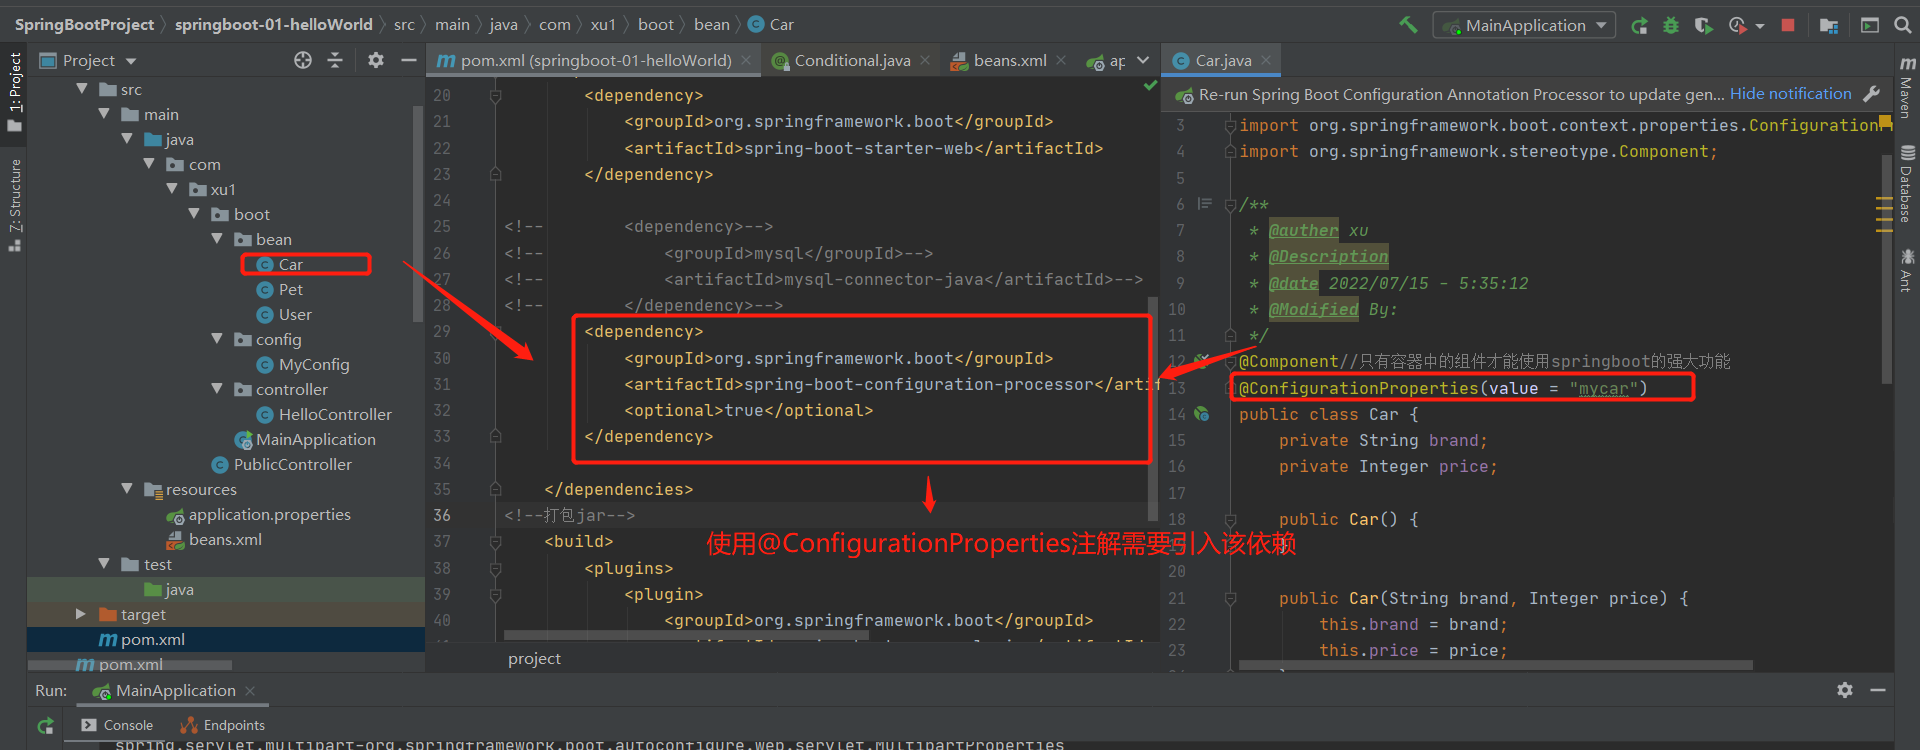1920x750 pixels.
Task: Close the pom.xml tab
Action: pyautogui.click(x=746, y=60)
